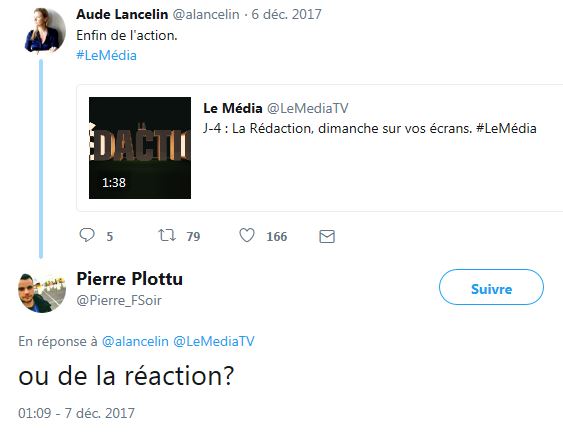Open @LeMediaTV mention in reply line
This screenshot has width=563, height=434.
coord(214,341)
